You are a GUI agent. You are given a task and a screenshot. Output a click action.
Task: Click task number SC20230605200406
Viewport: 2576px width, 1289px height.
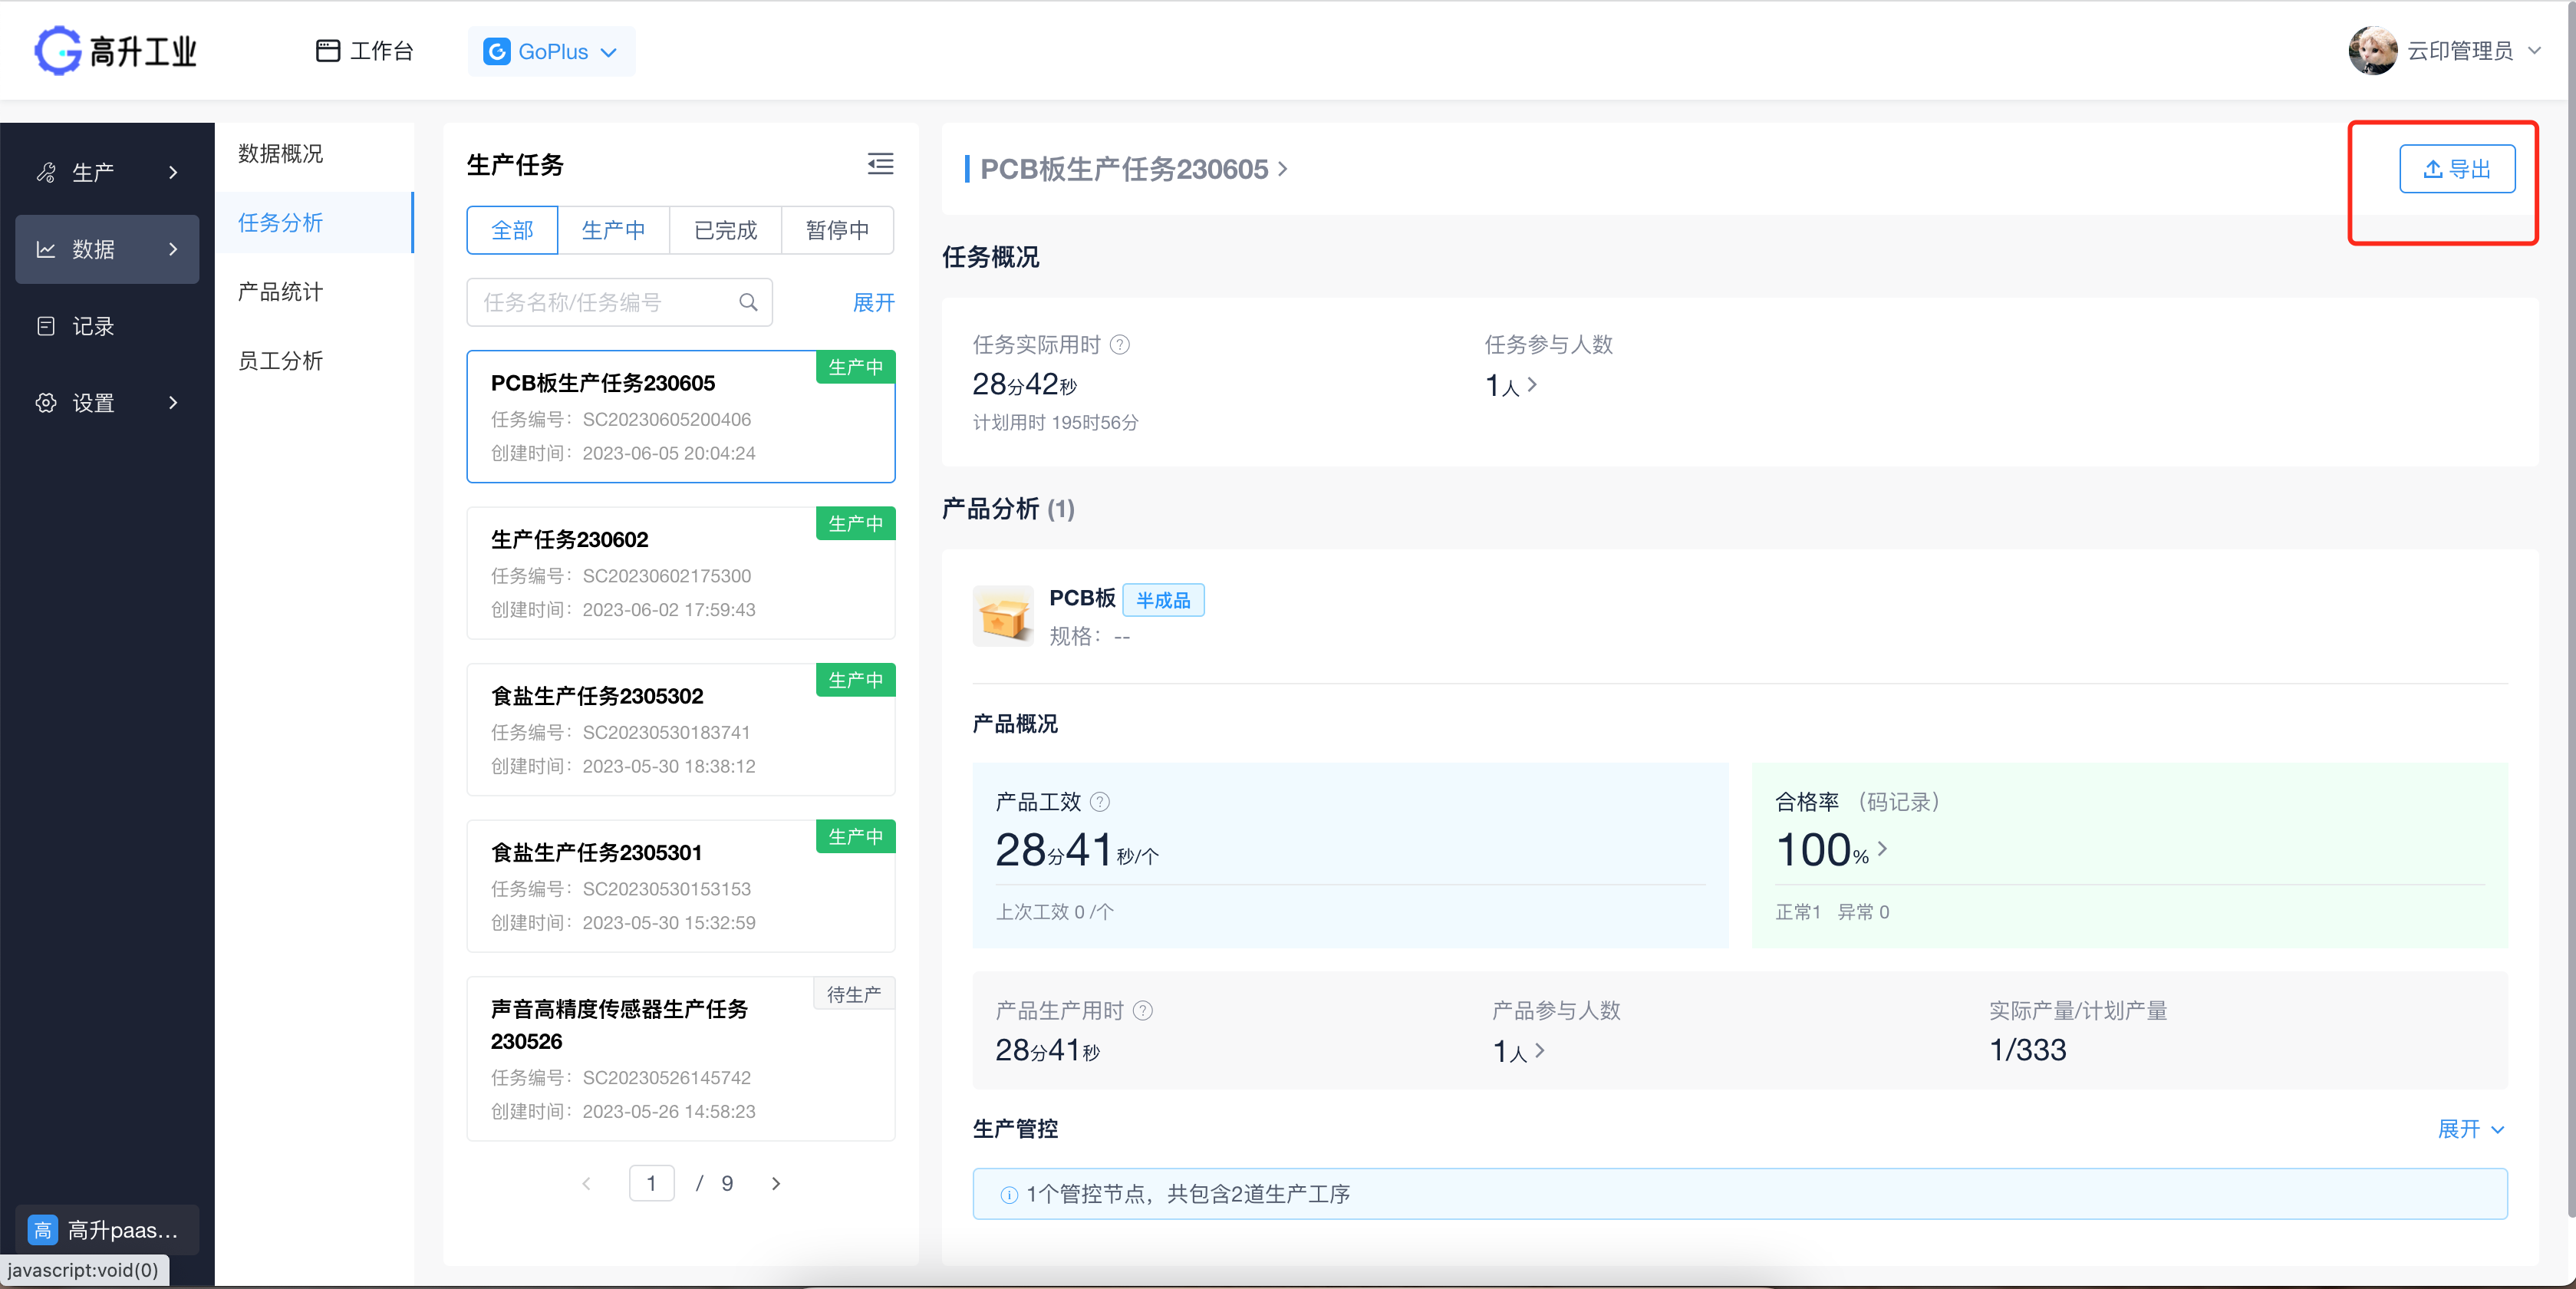(666, 420)
